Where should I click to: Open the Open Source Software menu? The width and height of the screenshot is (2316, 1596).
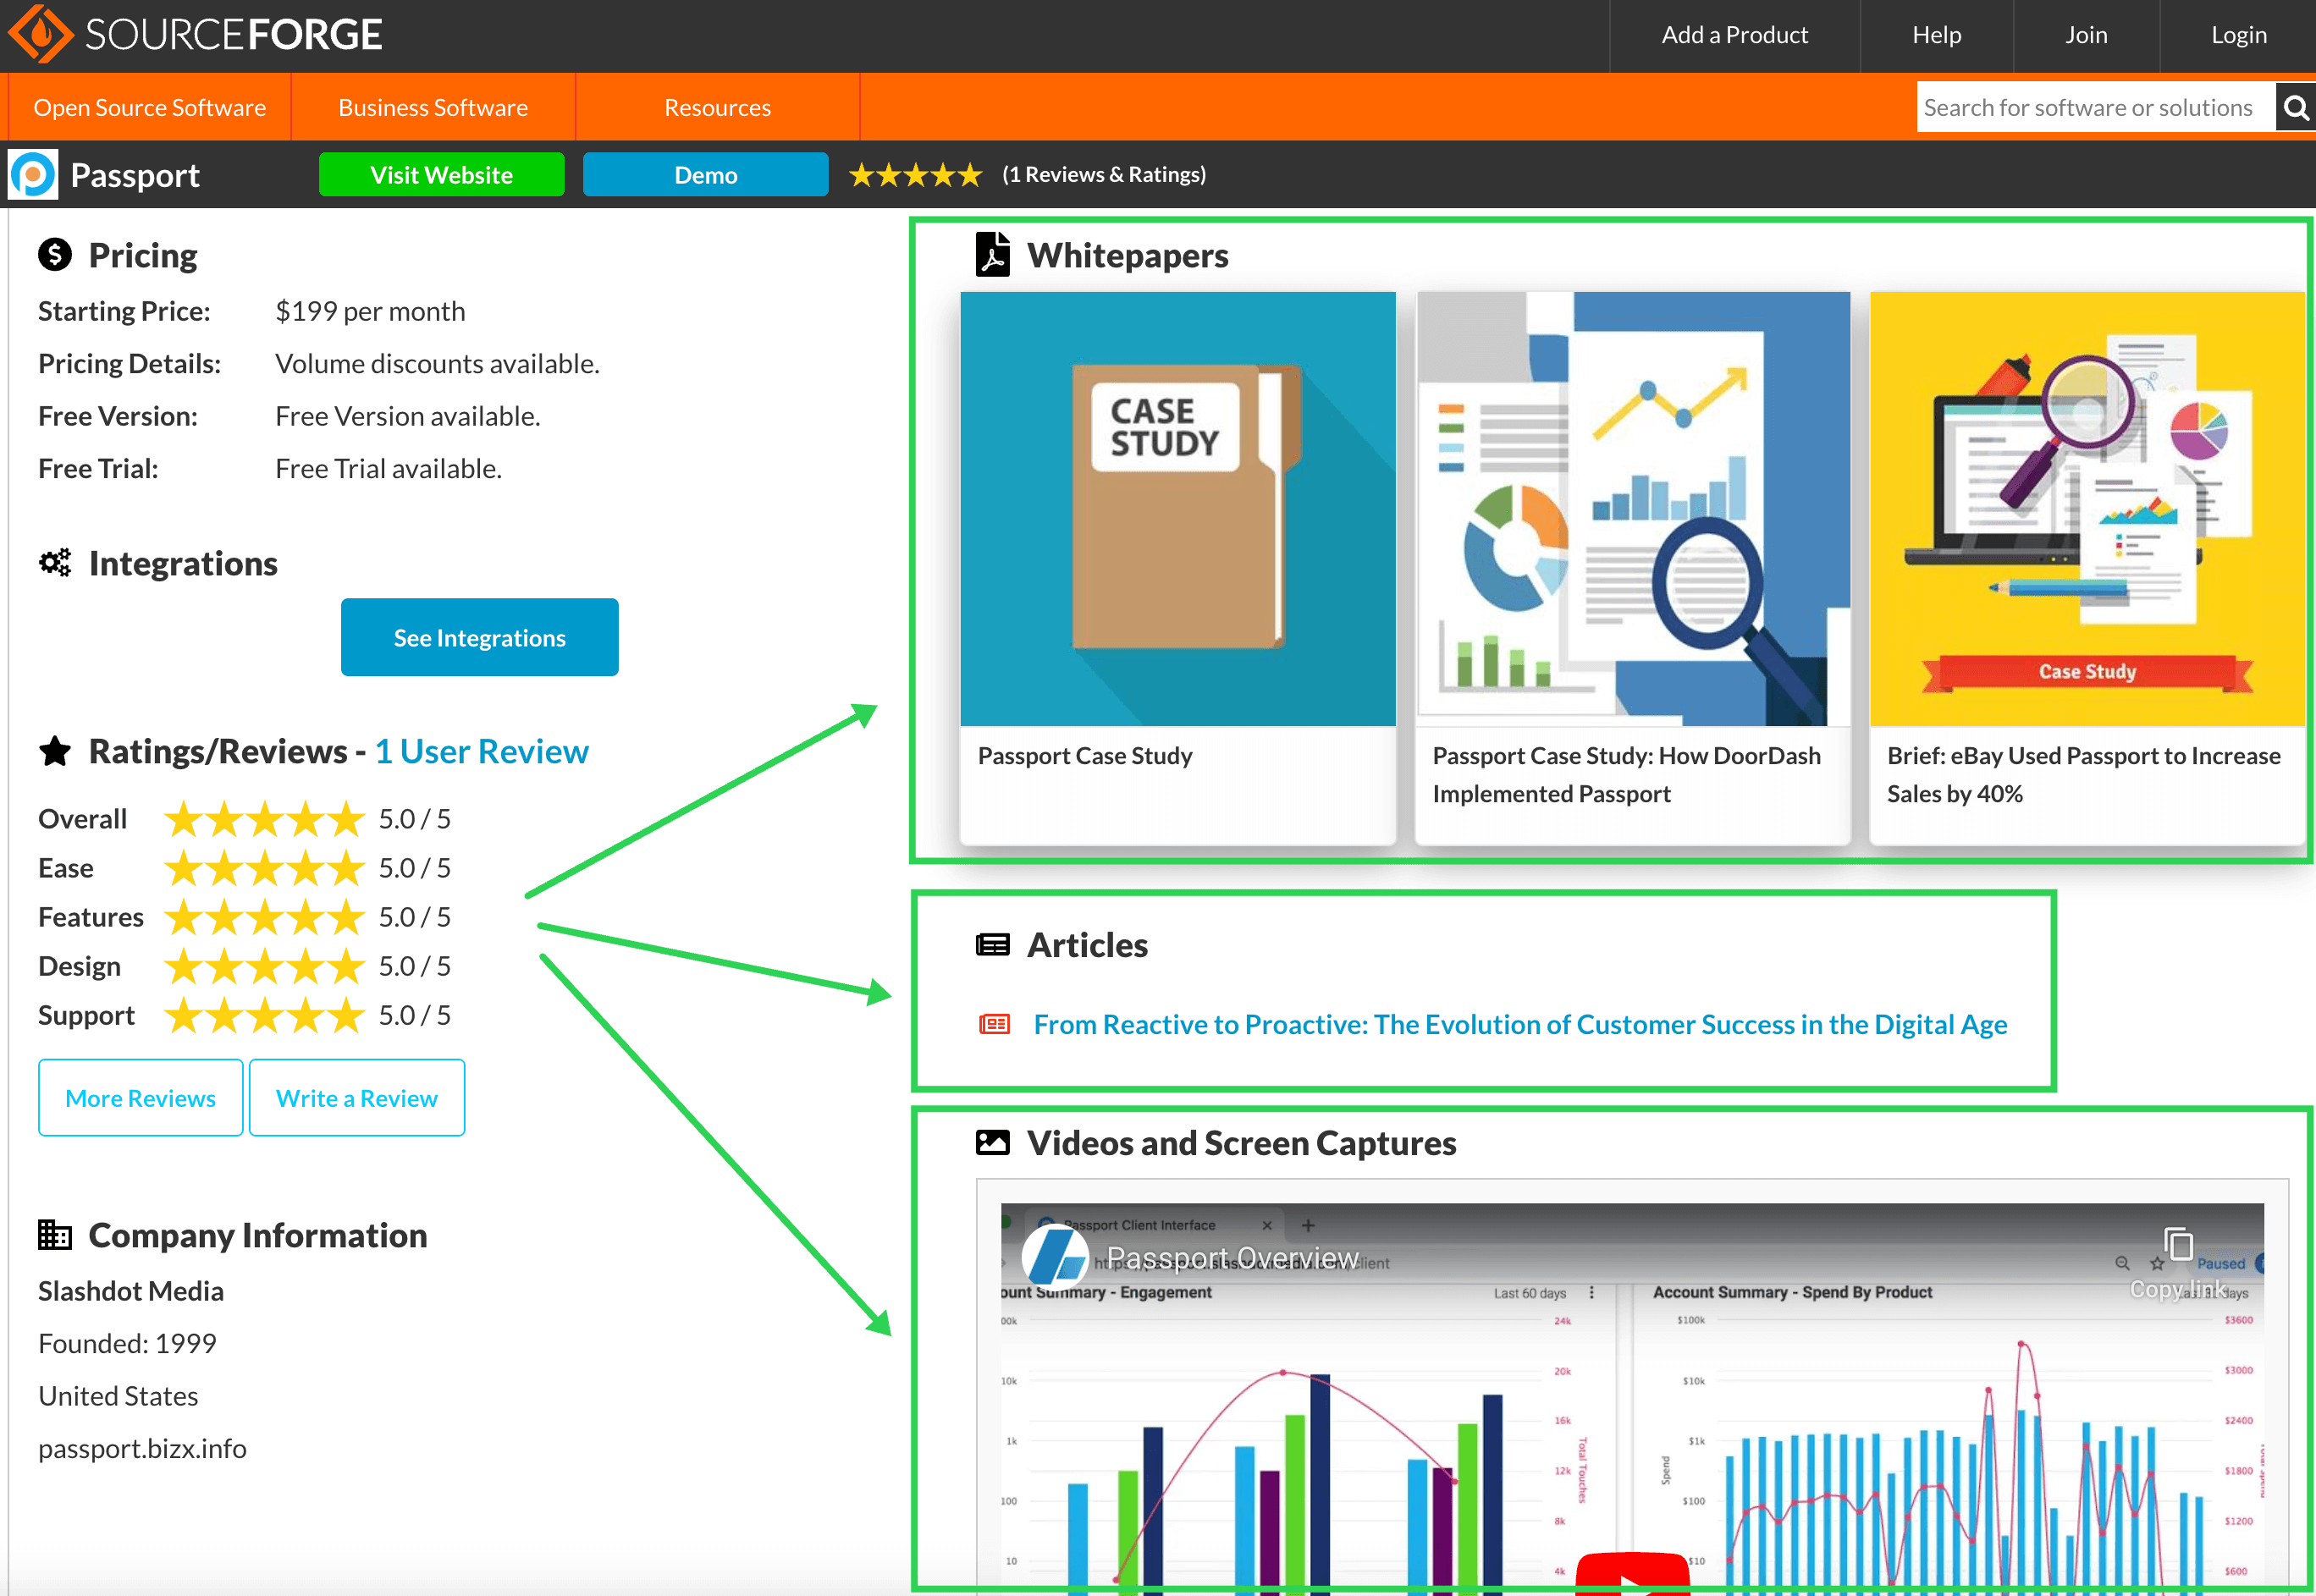tap(150, 107)
